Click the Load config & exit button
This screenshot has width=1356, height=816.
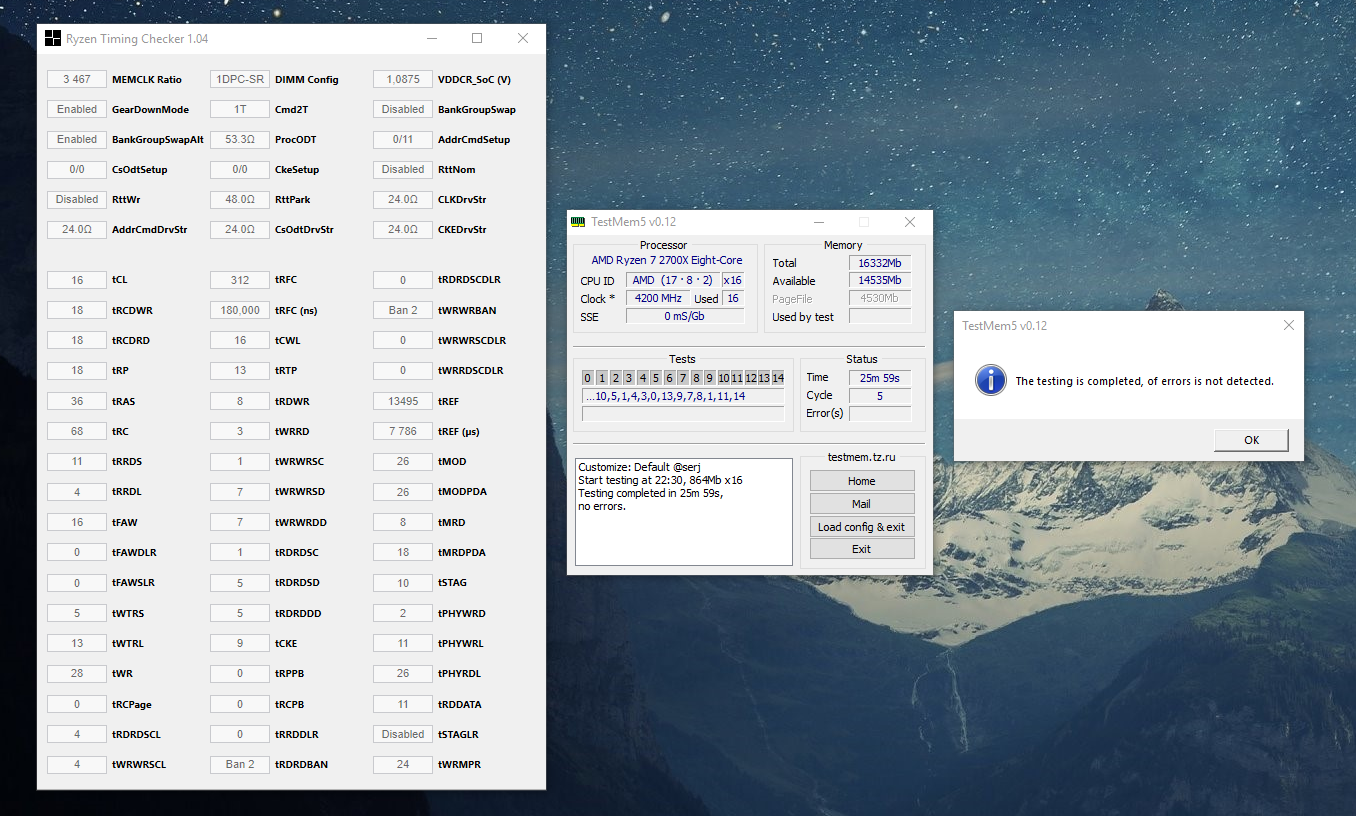[862, 527]
